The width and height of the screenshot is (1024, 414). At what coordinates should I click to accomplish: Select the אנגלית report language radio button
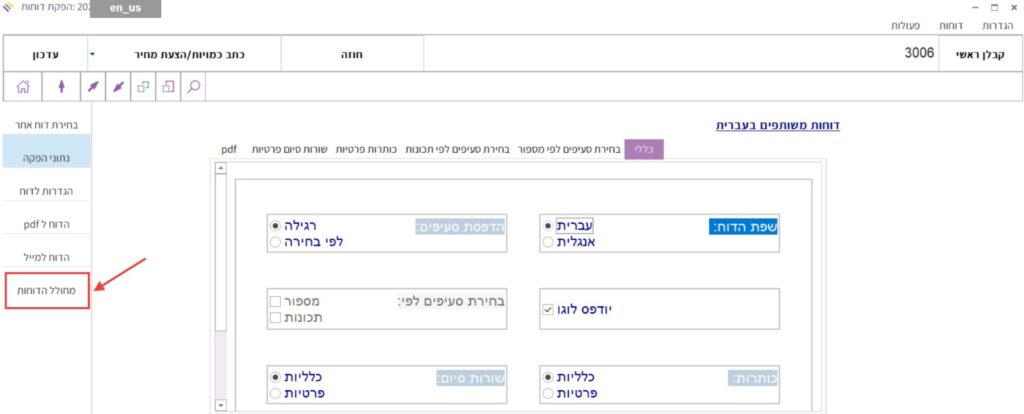(548, 241)
